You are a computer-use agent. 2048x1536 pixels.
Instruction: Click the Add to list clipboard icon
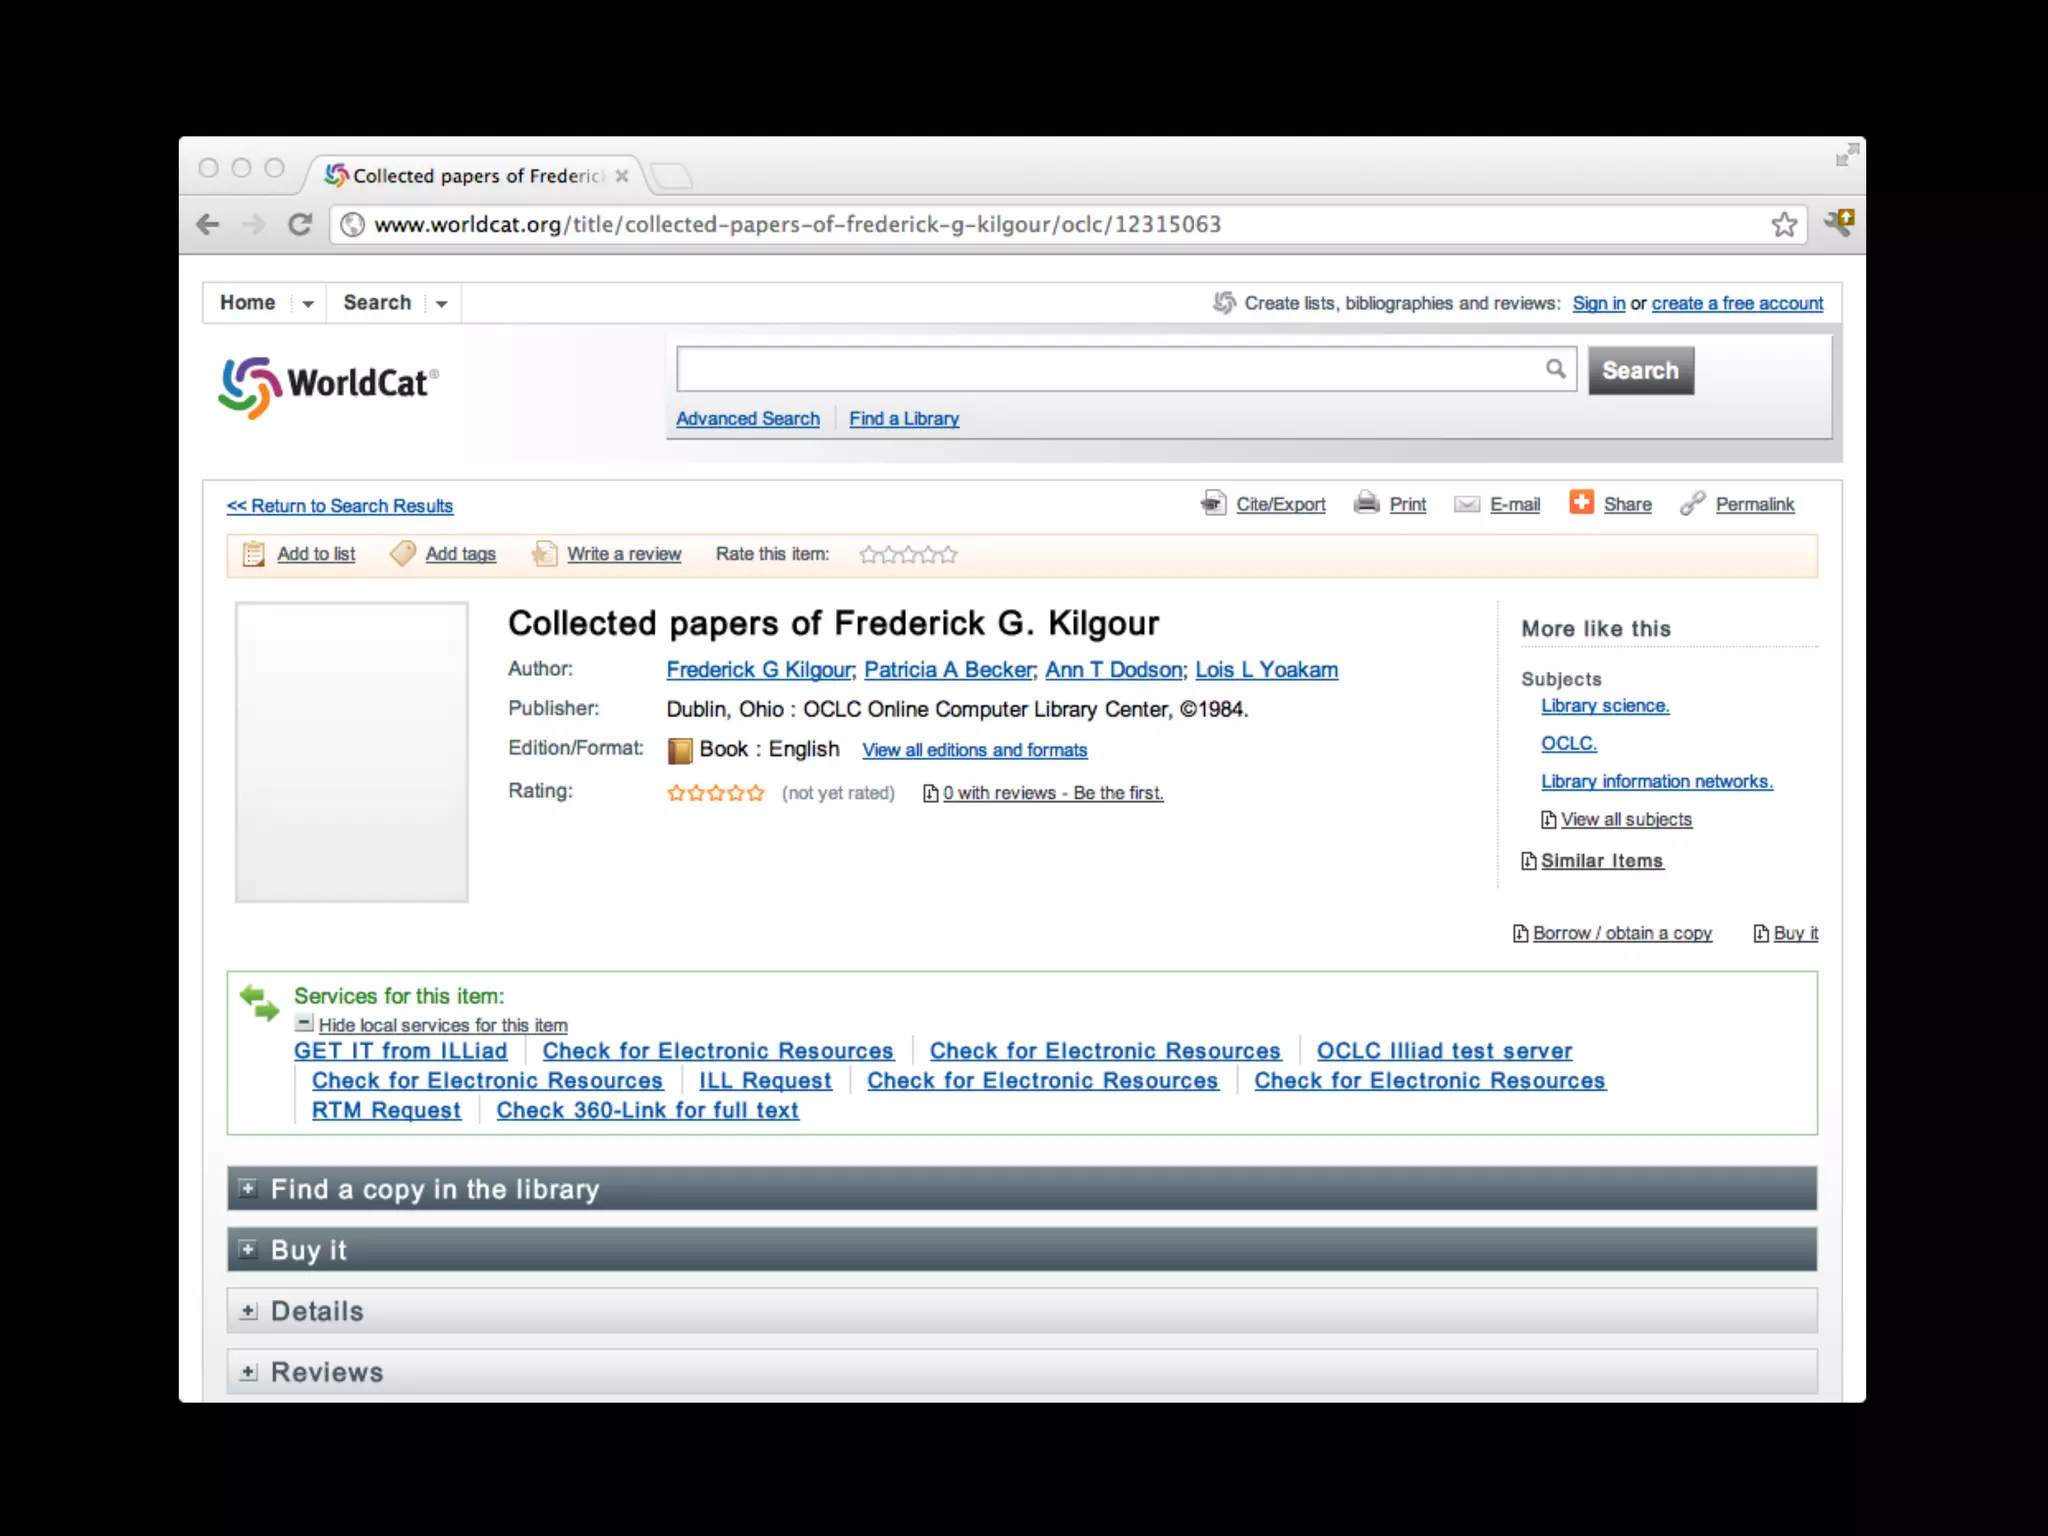click(x=254, y=554)
